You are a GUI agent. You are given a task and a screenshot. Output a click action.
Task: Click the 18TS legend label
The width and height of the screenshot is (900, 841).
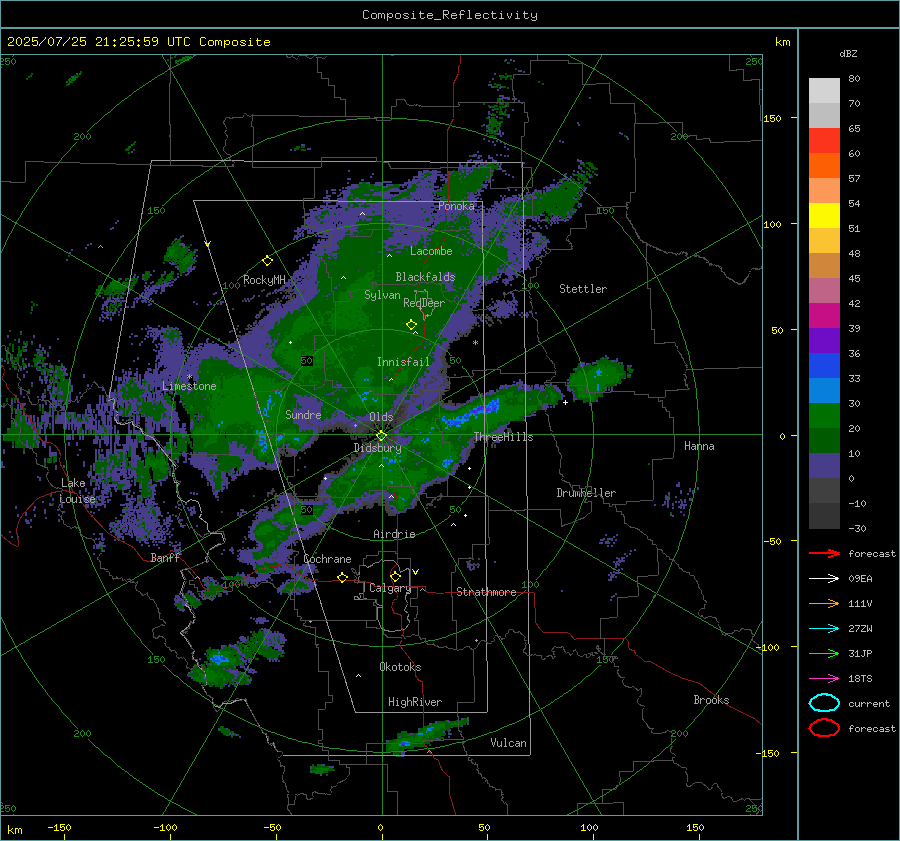pos(860,679)
